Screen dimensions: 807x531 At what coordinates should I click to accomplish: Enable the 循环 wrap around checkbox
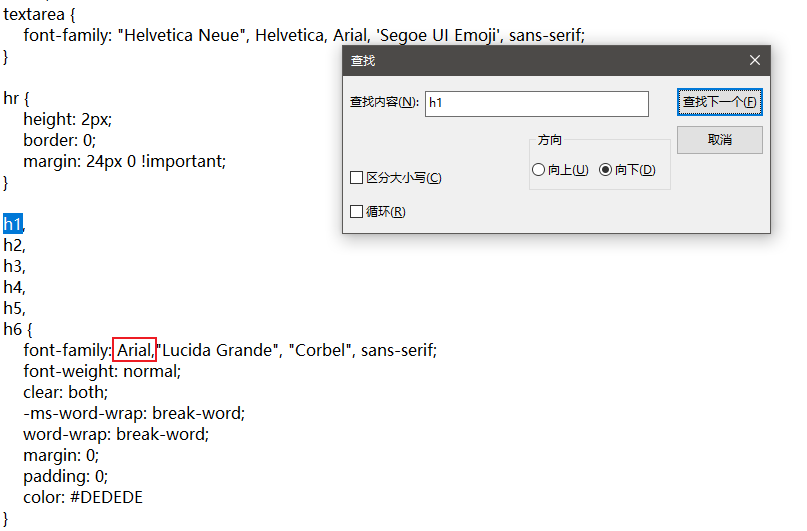click(x=356, y=211)
